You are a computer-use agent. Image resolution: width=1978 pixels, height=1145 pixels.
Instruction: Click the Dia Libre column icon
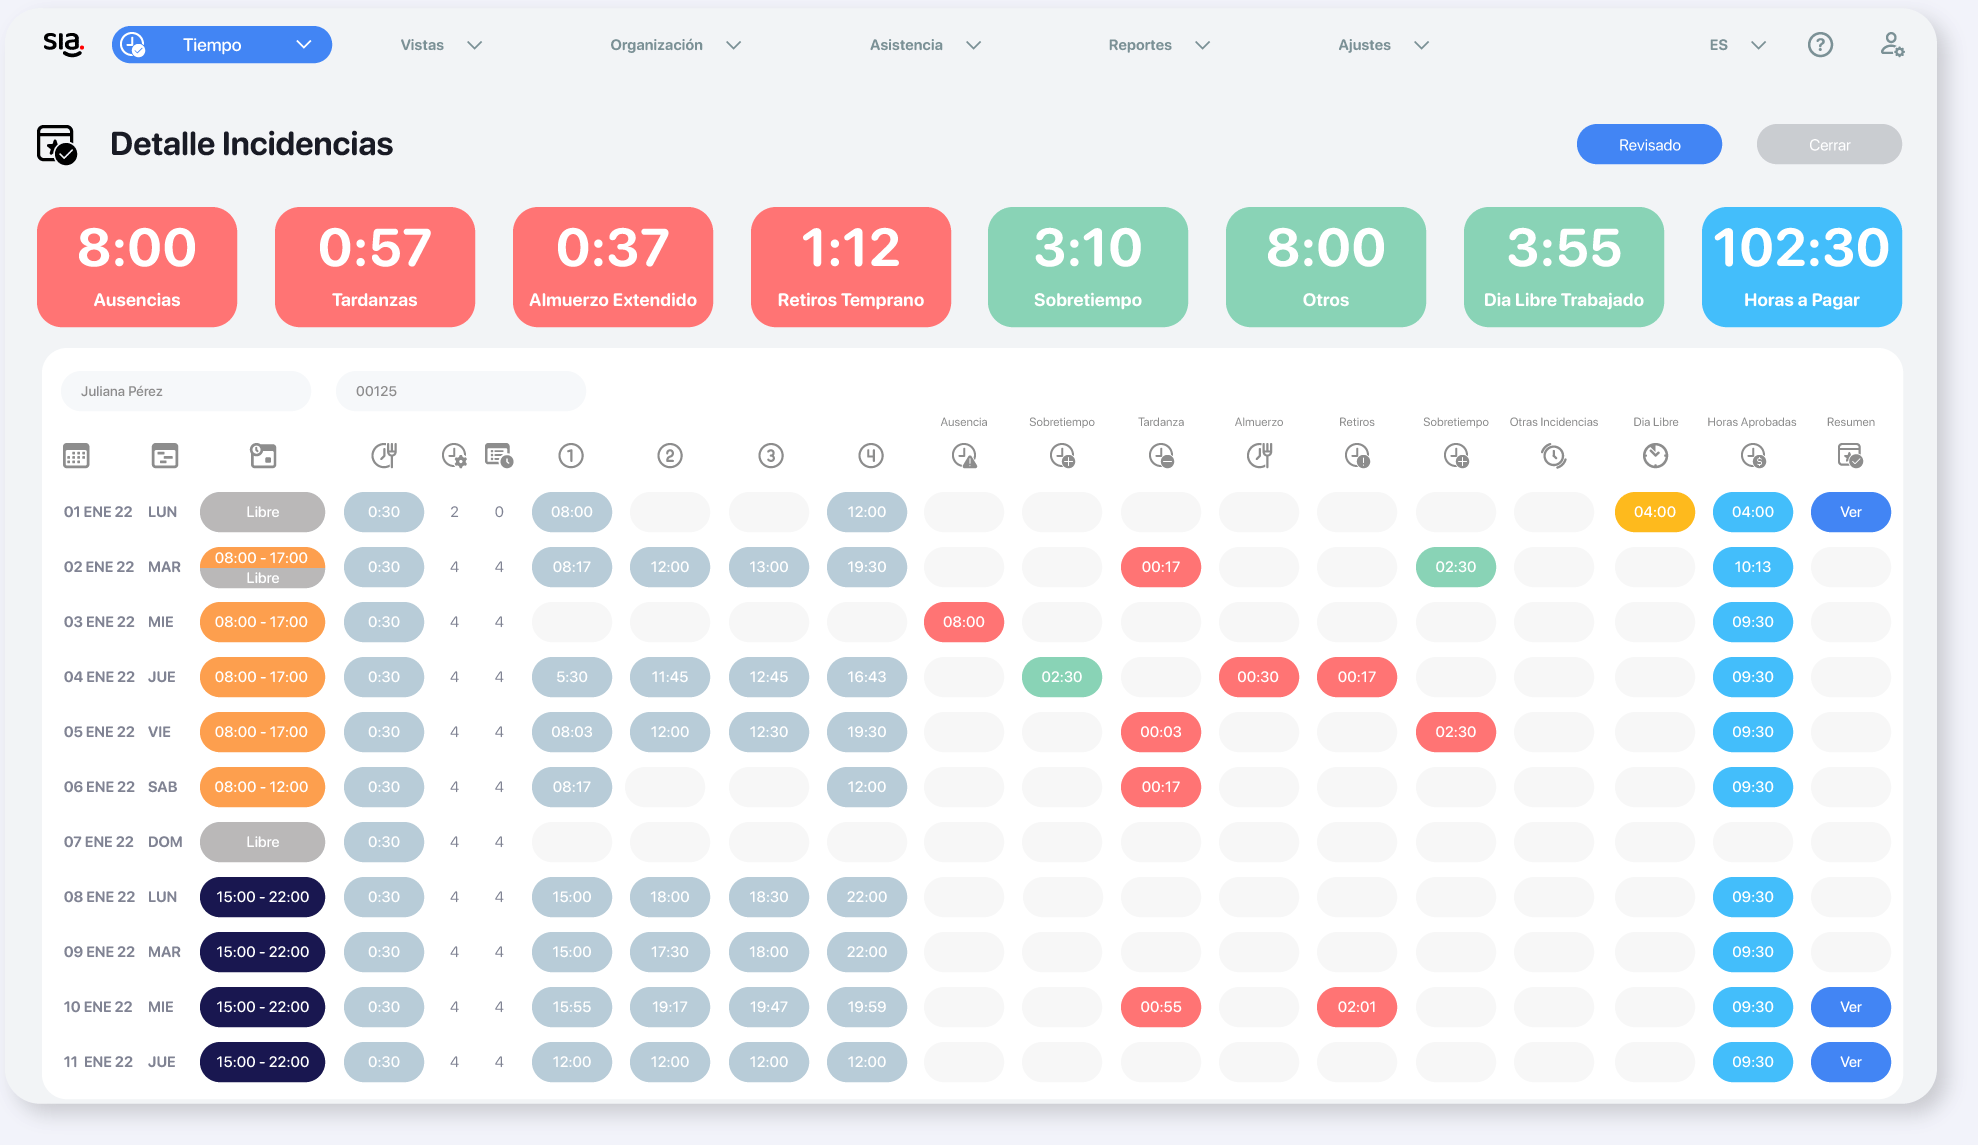(x=1655, y=456)
